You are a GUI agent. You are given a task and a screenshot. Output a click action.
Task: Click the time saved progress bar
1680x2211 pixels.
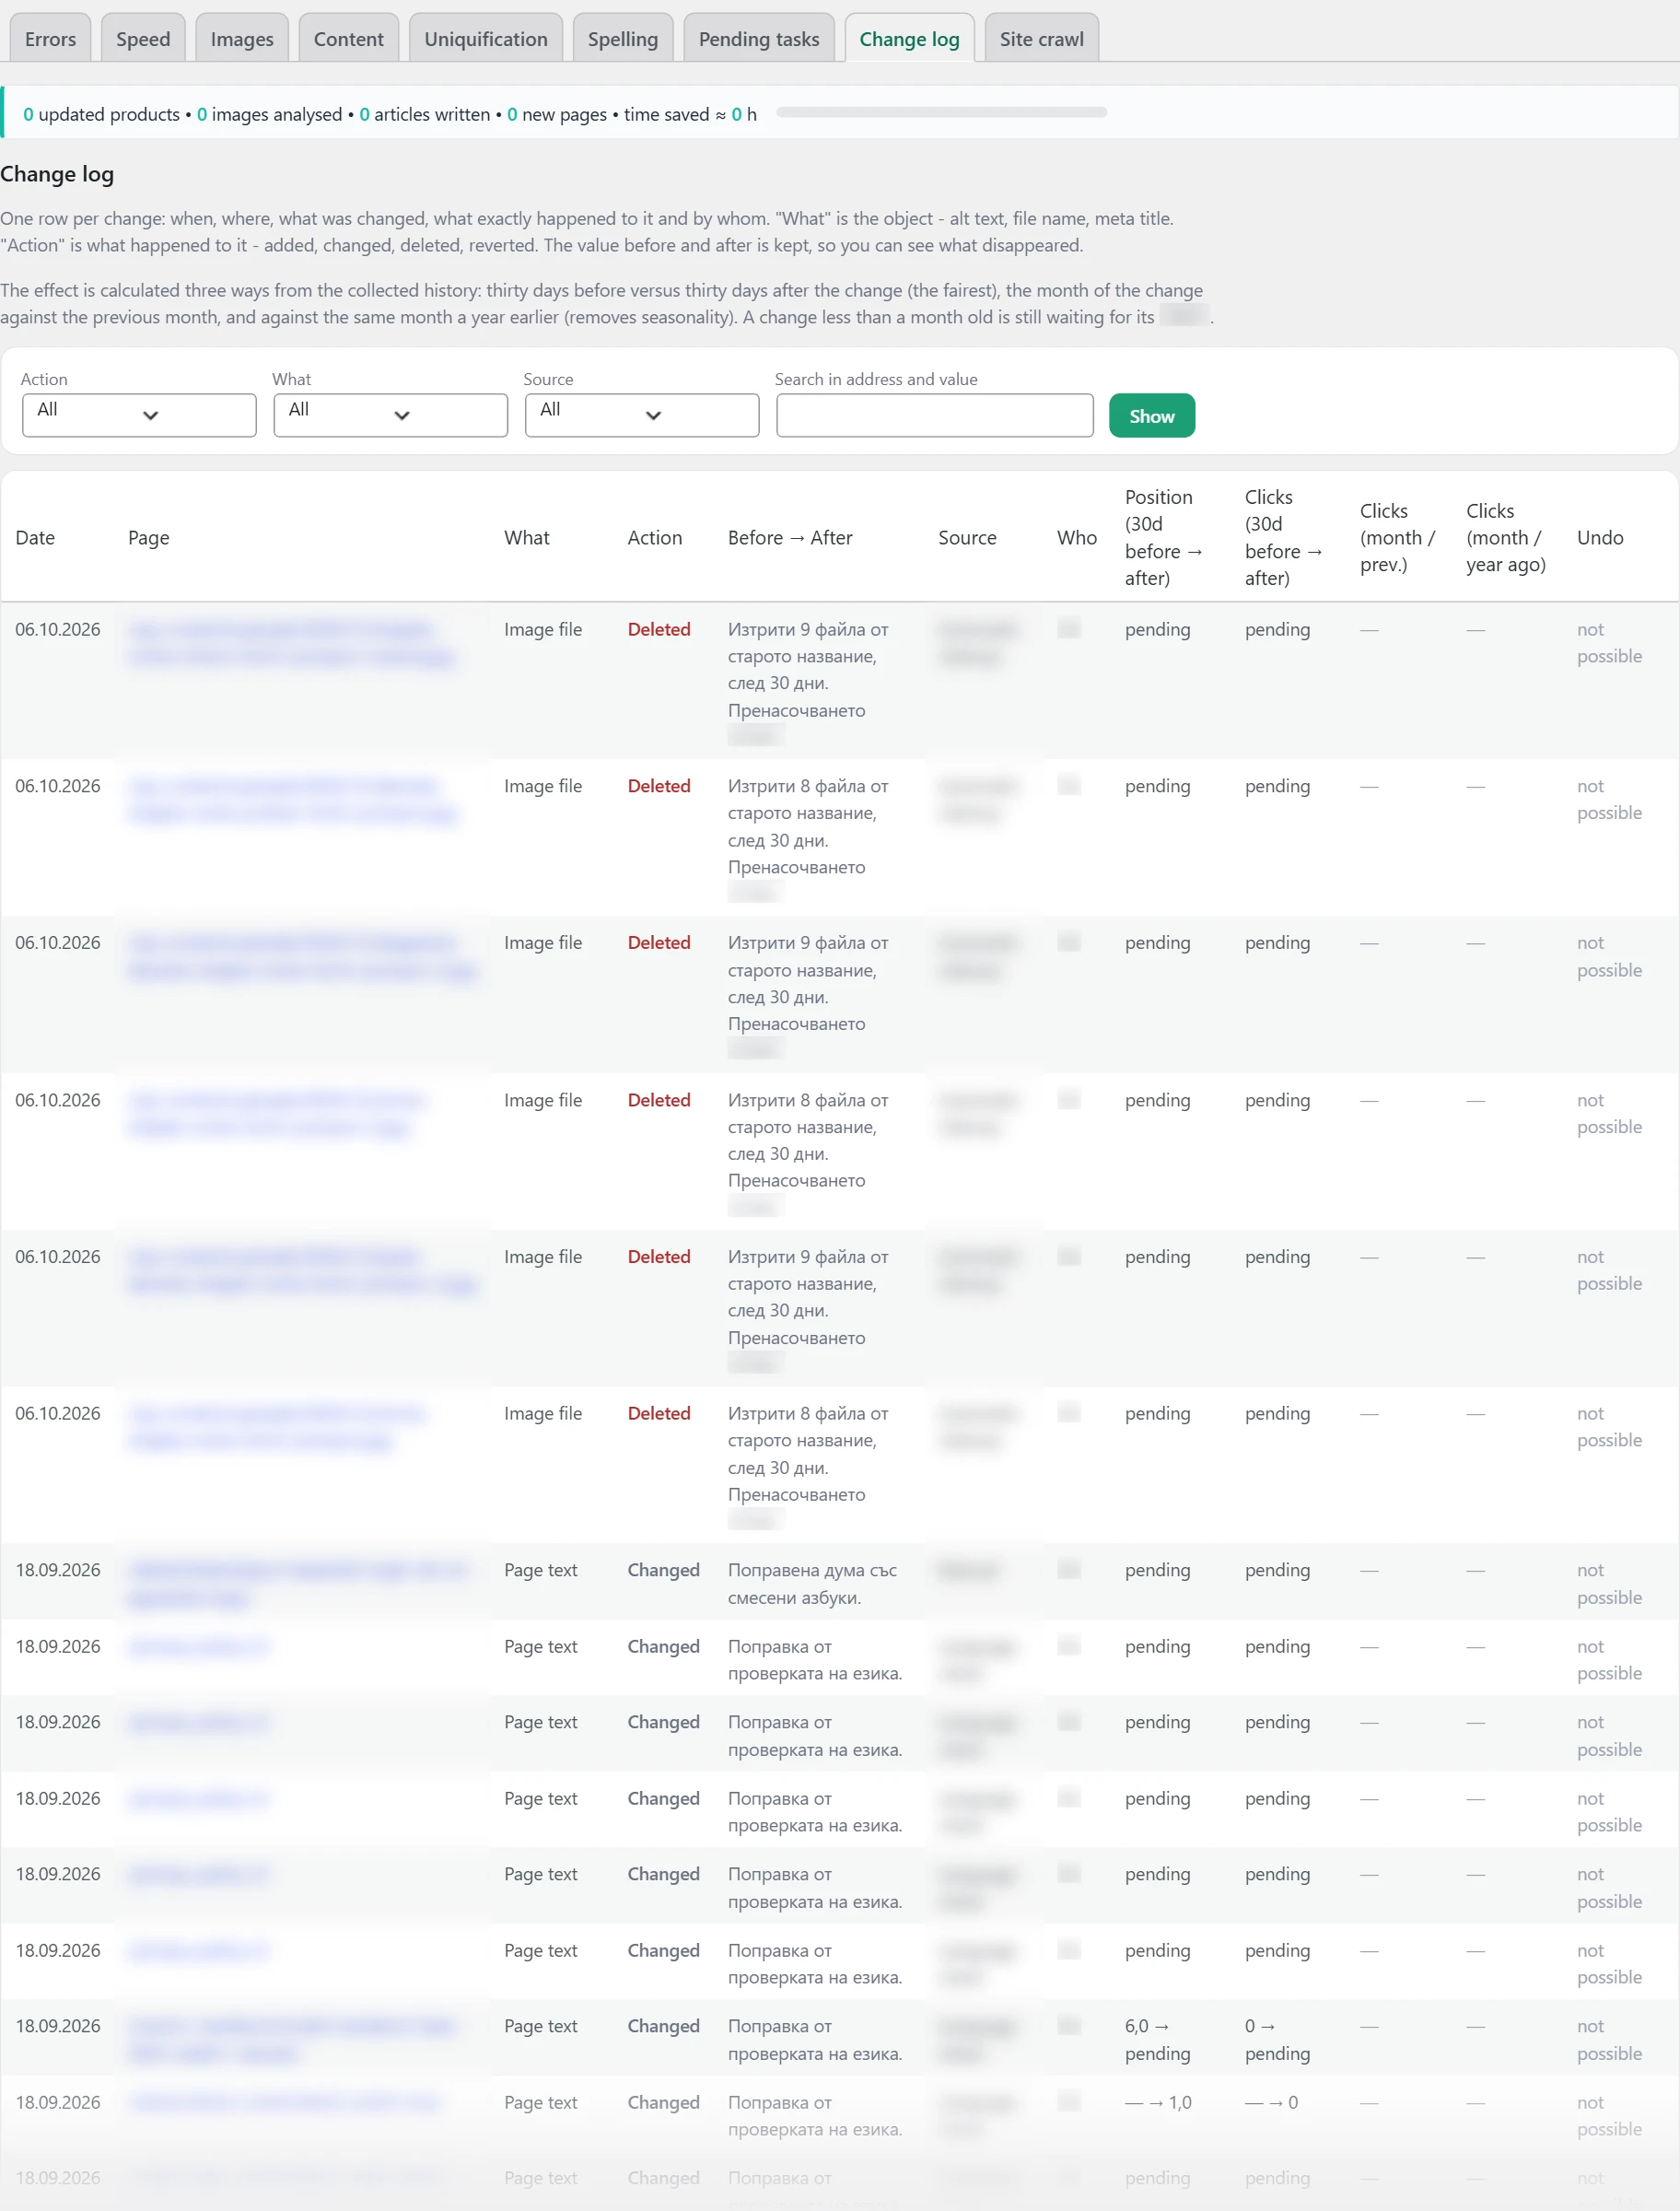pyautogui.click(x=942, y=113)
